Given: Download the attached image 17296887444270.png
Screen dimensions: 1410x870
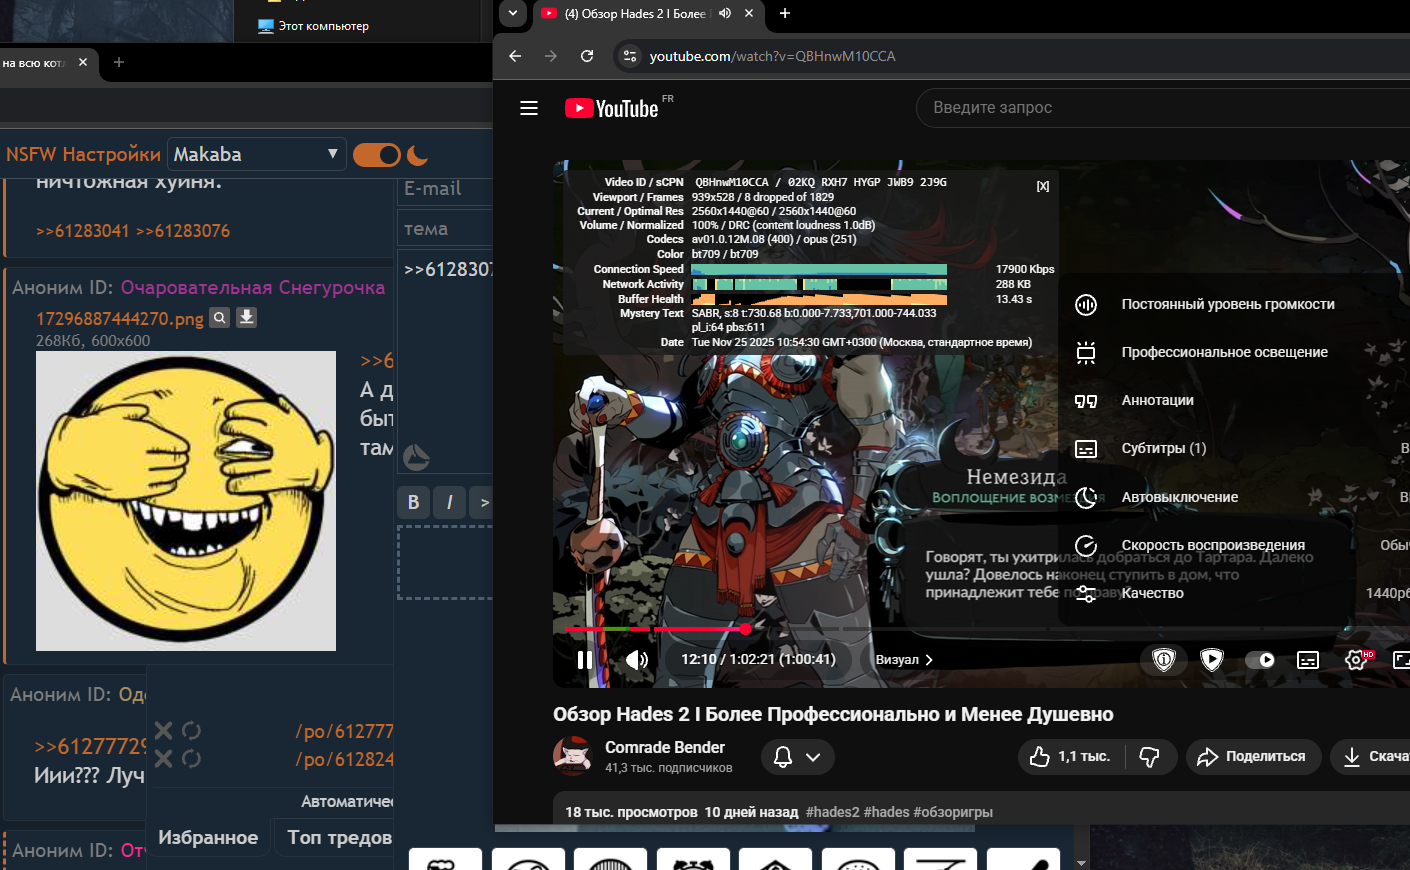Looking at the screenshot, I should (x=247, y=318).
